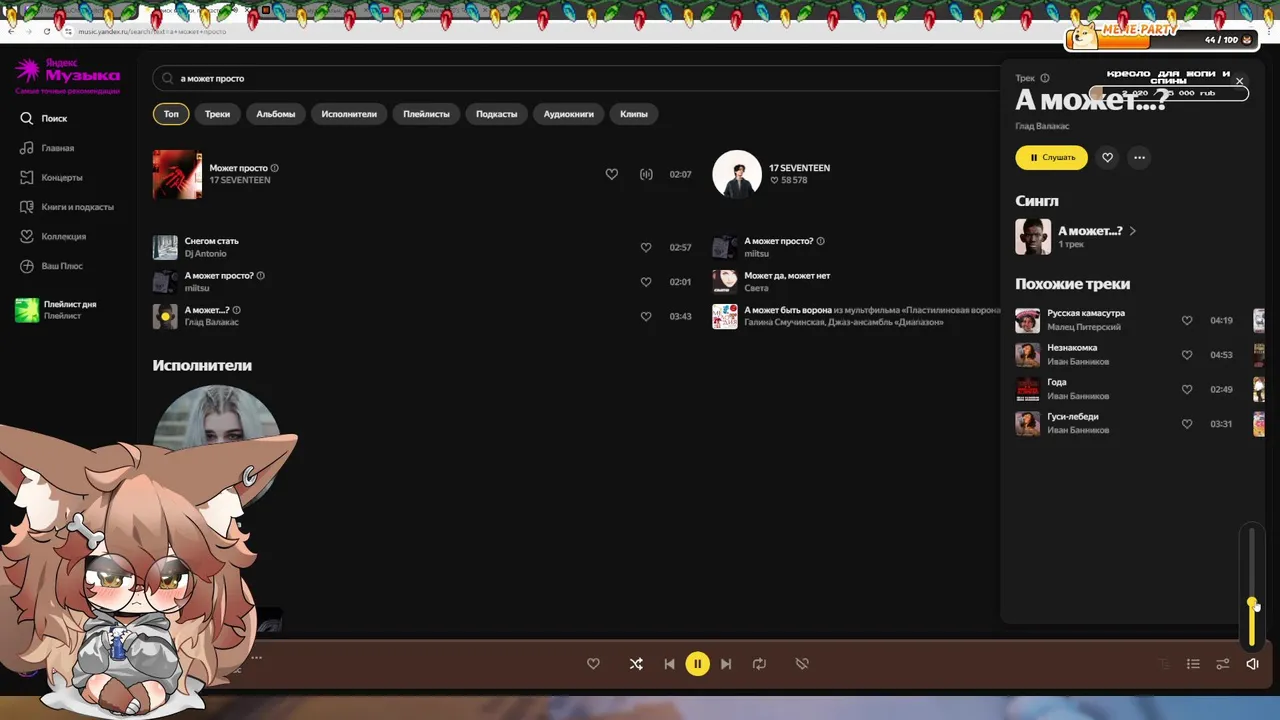The image size is (1280, 720).
Task: Like the currently playing track in player bar
Action: [x=593, y=664]
